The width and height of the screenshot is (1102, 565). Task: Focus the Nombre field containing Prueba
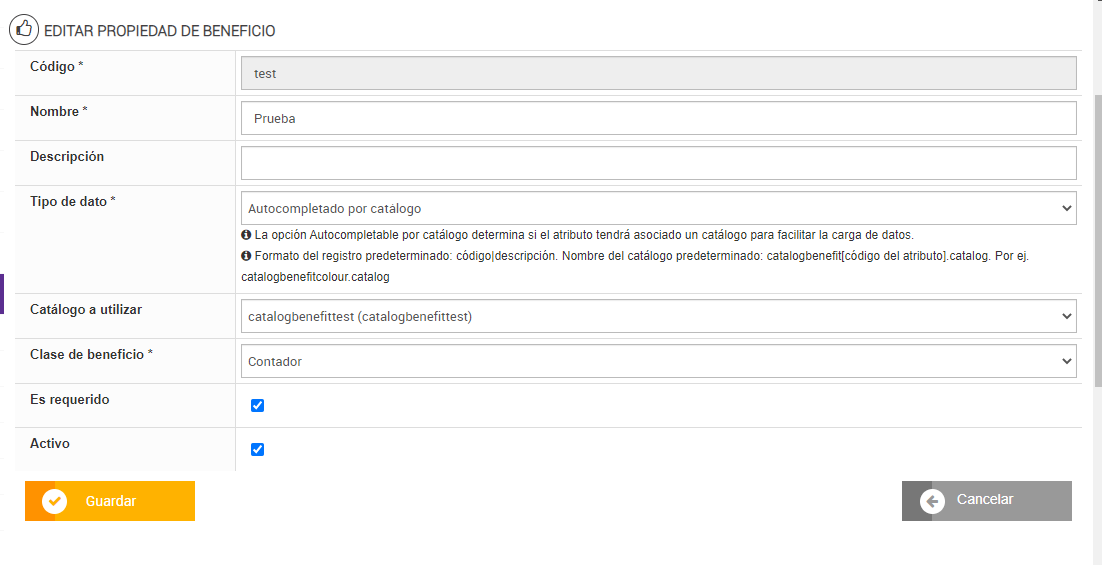point(658,118)
